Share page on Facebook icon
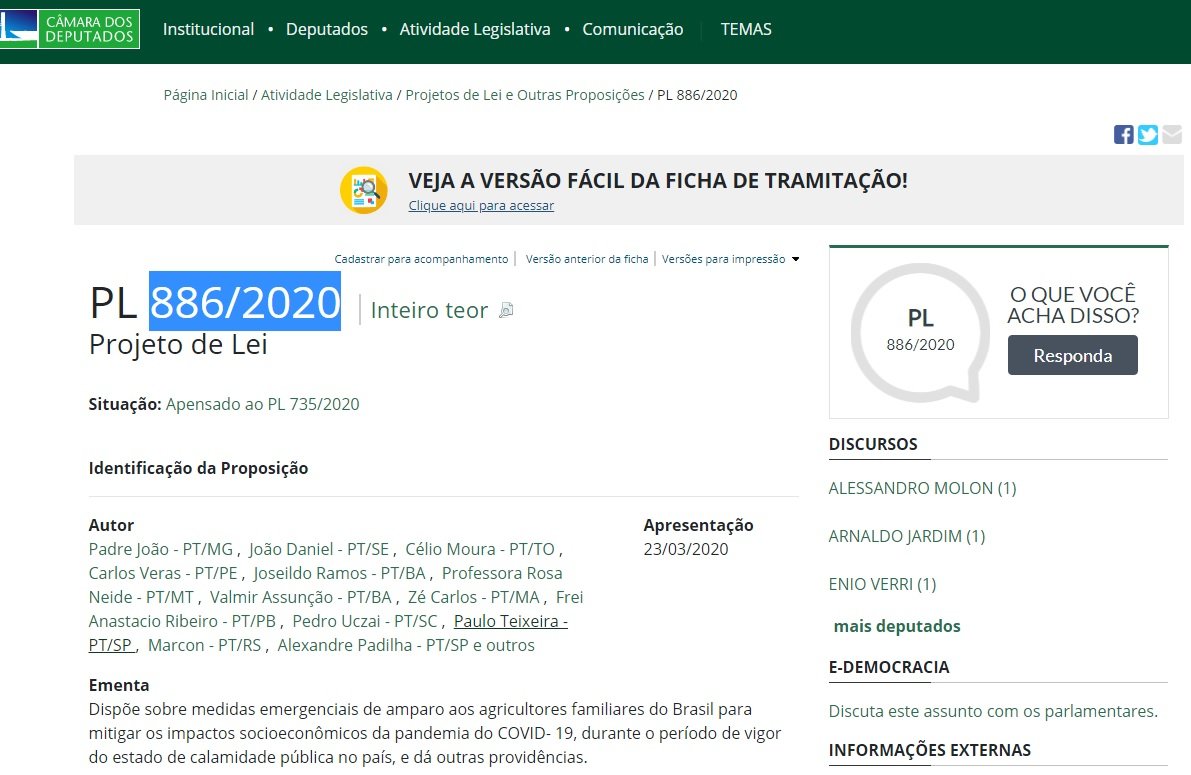1191x775 pixels. pyautogui.click(x=1123, y=135)
